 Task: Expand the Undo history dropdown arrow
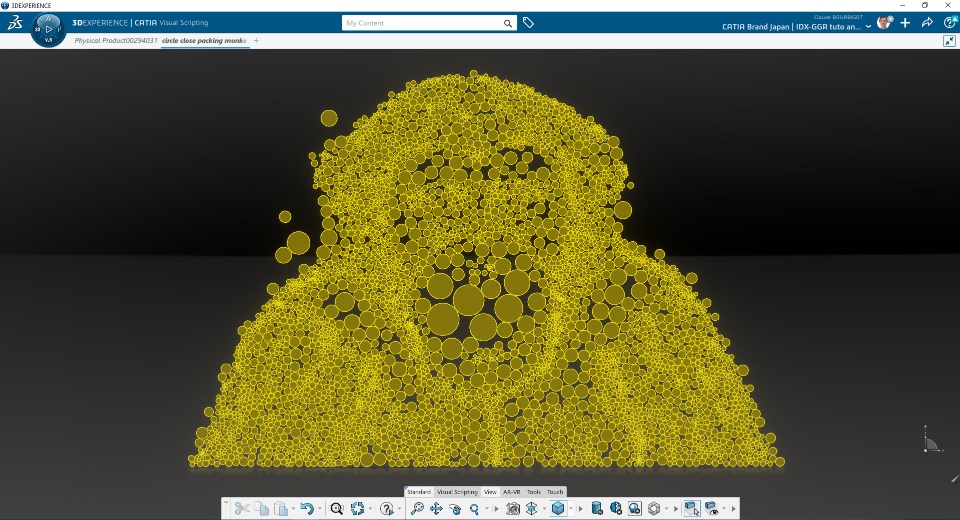click(320, 509)
